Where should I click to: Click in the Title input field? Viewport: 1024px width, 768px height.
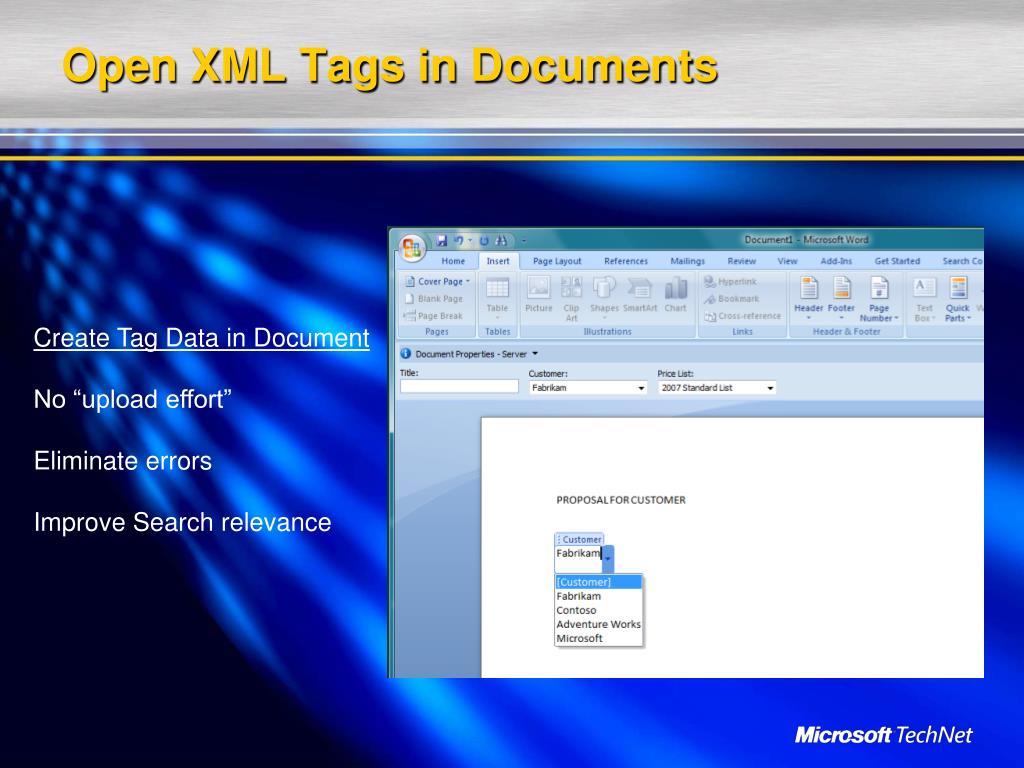(x=459, y=387)
